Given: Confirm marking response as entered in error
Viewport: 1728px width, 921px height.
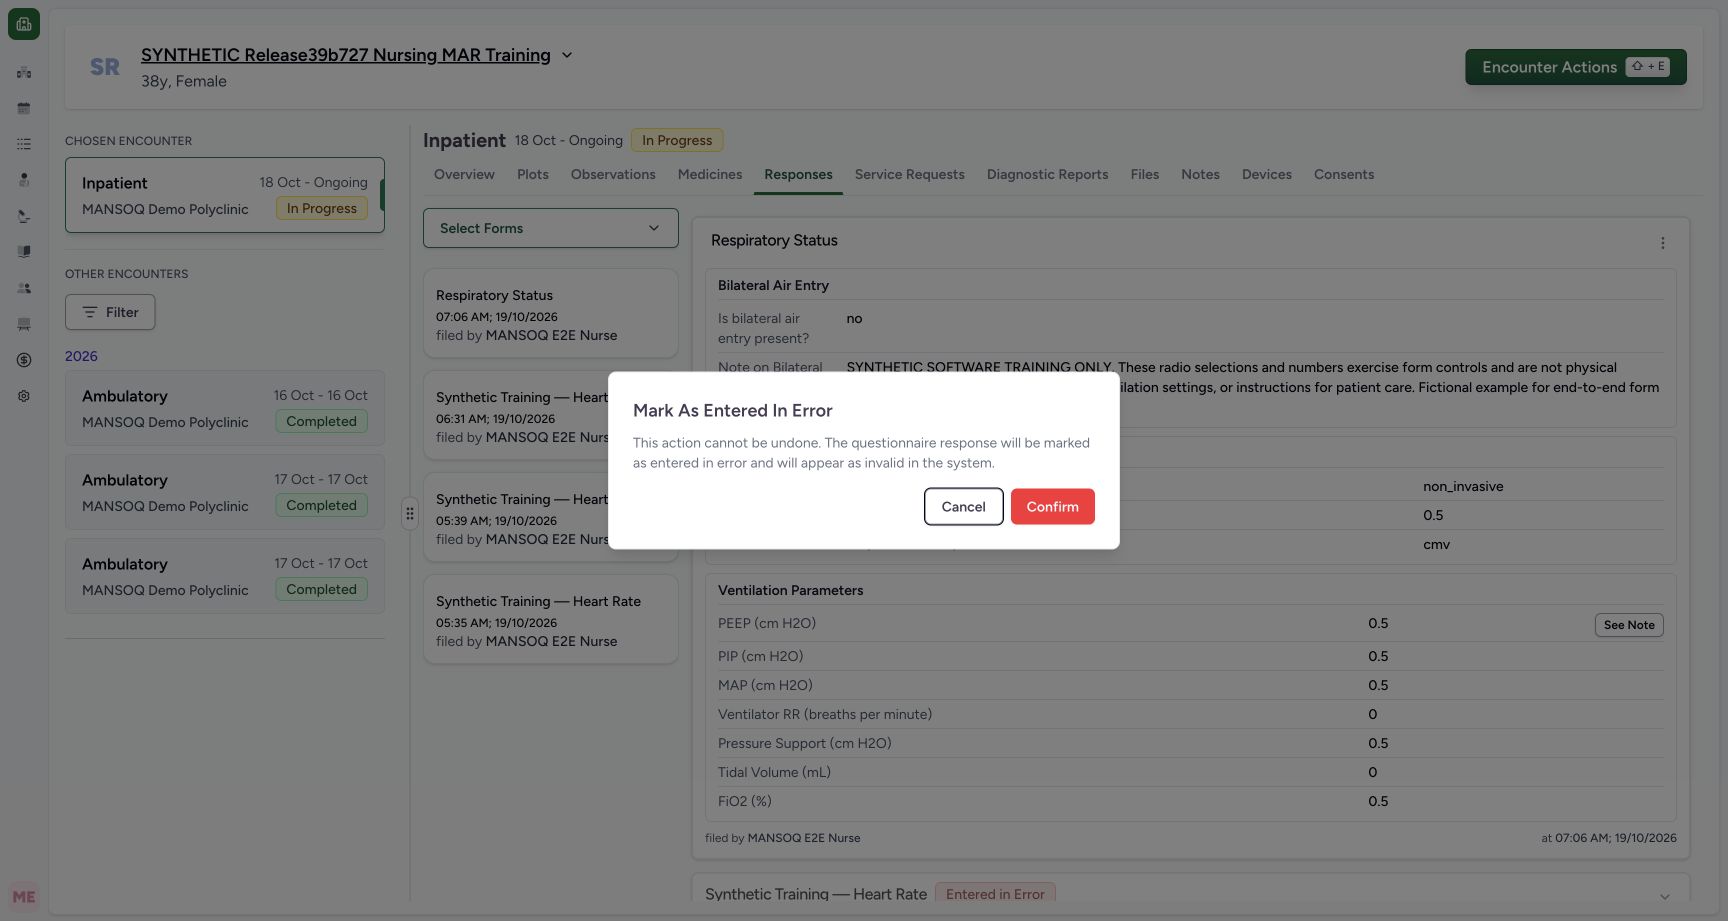Looking at the screenshot, I should (1053, 507).
